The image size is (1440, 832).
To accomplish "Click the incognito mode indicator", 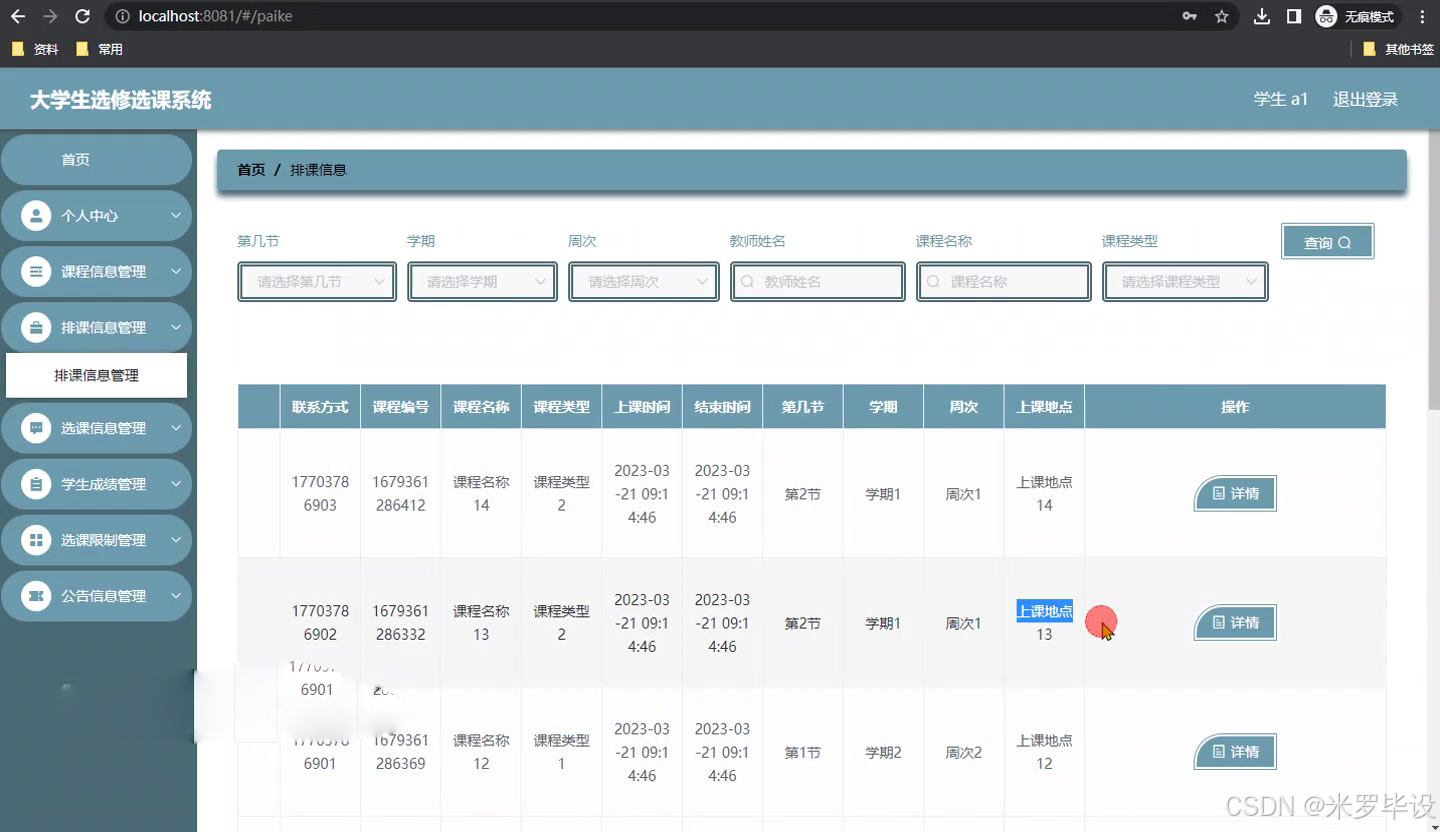I will (x=1356, y=16).
